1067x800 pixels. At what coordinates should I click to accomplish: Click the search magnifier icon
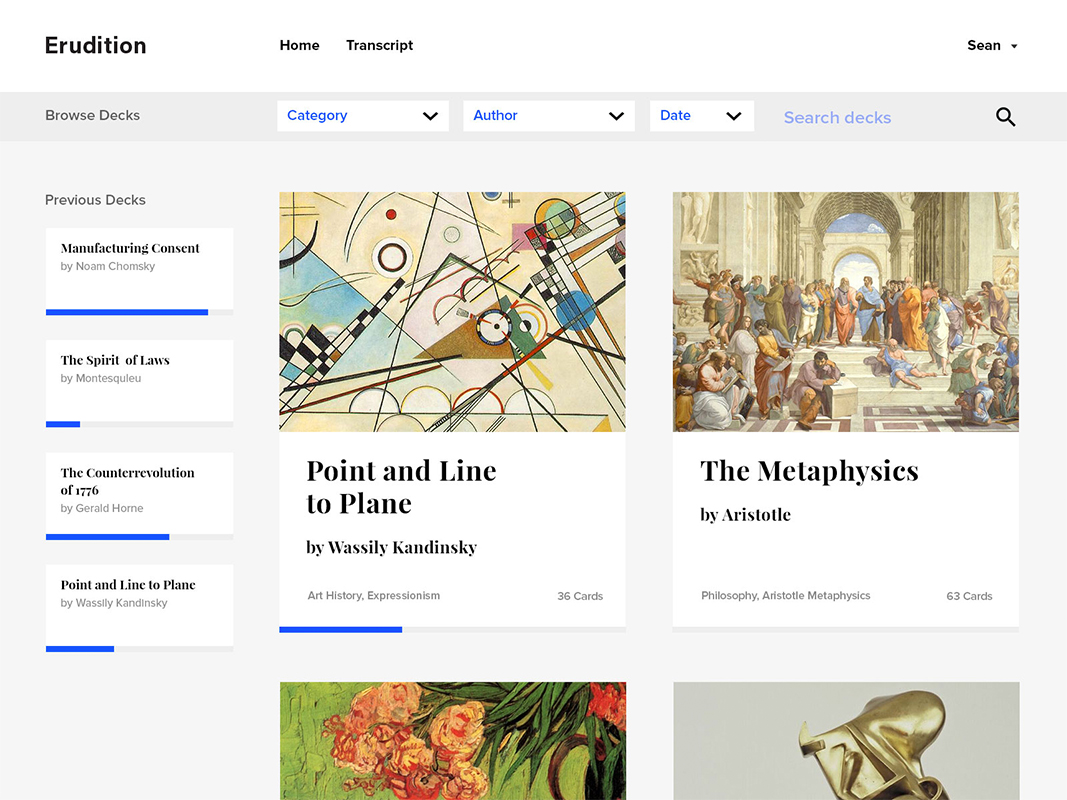coord(1005,117)
